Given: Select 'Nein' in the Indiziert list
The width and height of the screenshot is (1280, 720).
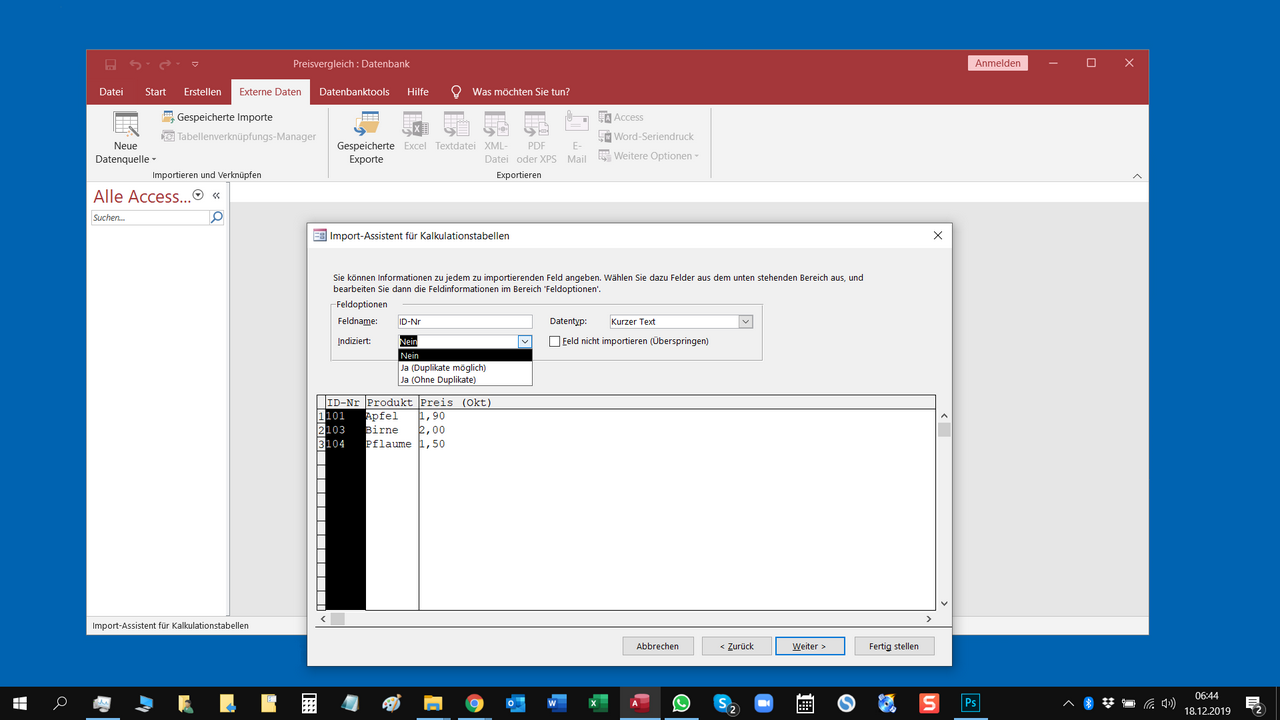Looking at the screenshot, I should click(465, 355).
